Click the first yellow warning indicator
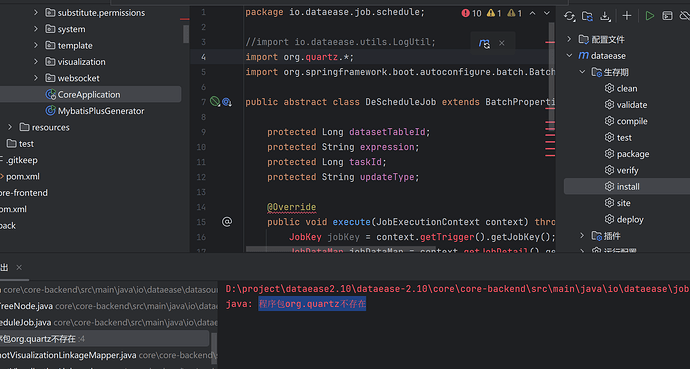This screenshot has height=369, width=690. coord(494,13)
